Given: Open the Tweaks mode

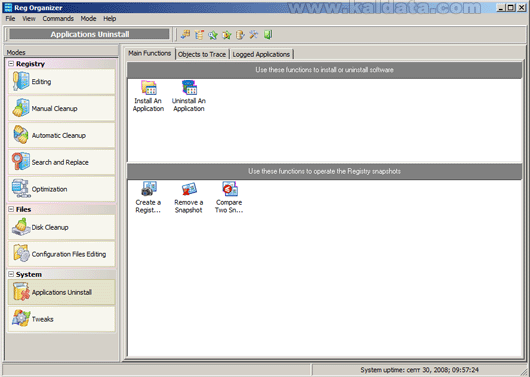Looking at the screenshot, I should pyautogui.click(x=62, y=319).
